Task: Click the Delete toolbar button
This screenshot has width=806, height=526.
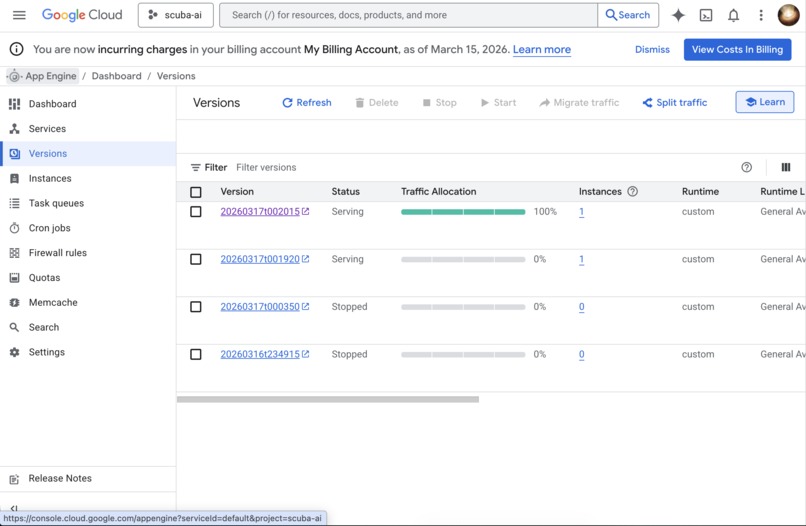Action: (x=377, y=102)
